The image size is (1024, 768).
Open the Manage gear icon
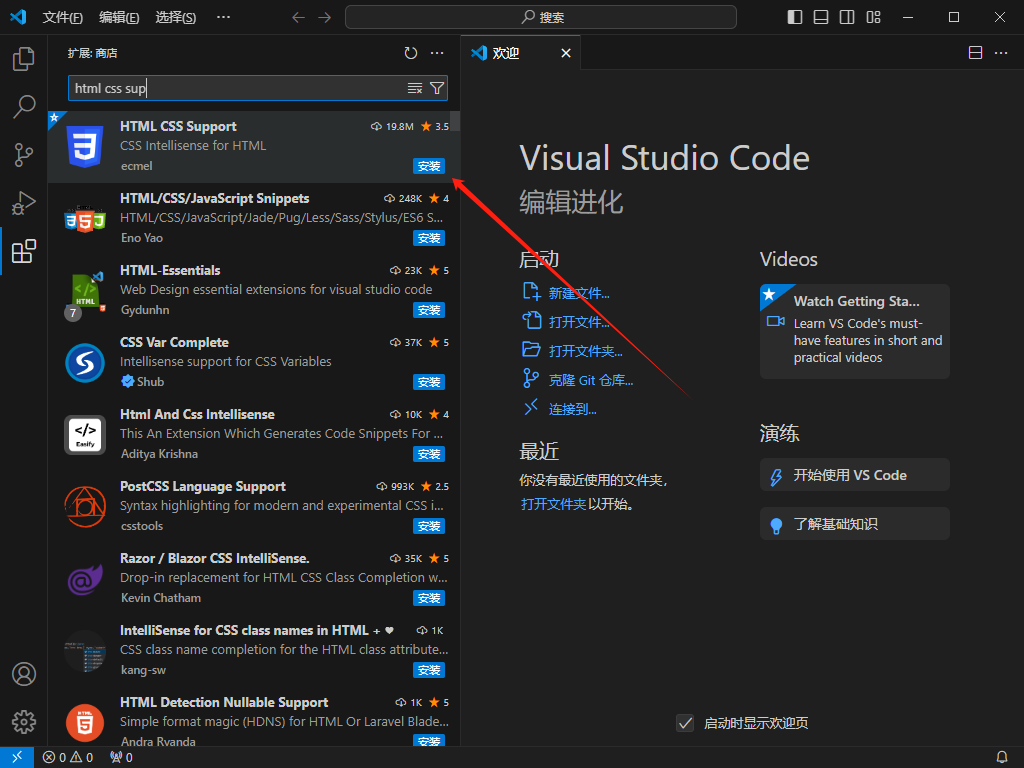pyautogui.click(x=24, y=722)
